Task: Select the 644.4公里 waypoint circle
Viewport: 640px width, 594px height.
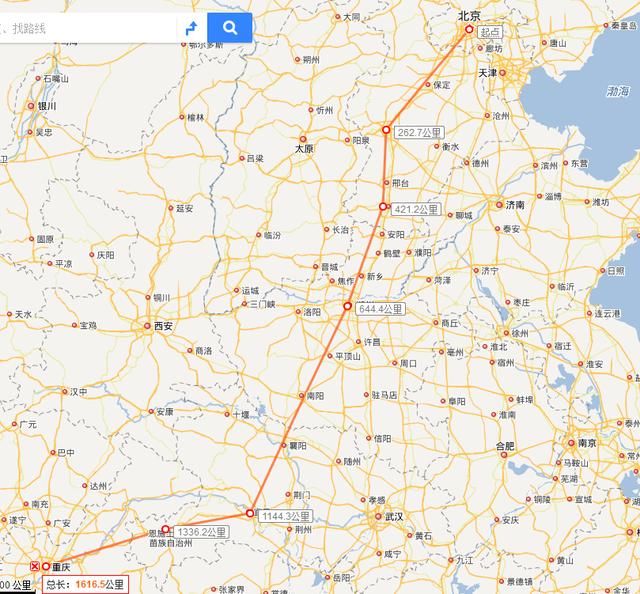Action: point(347,306)
